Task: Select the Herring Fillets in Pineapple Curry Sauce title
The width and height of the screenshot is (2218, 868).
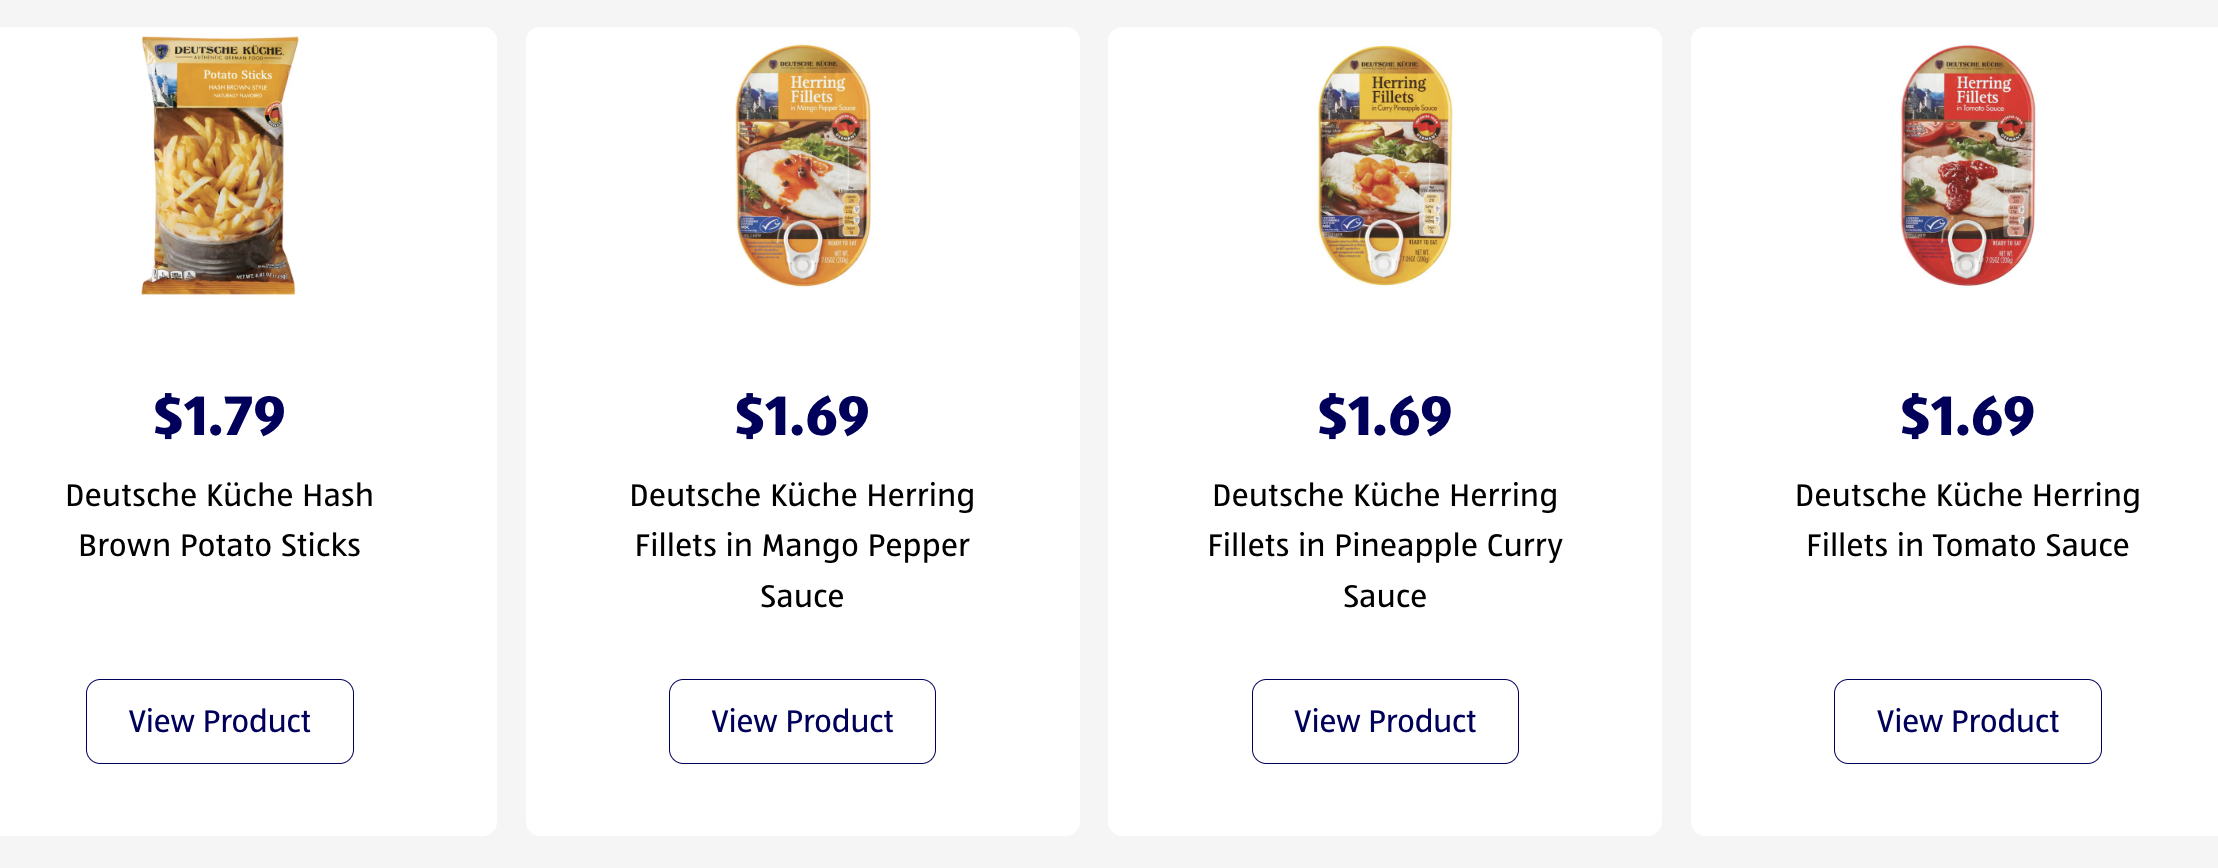Action: click(x=1385, y=545)
